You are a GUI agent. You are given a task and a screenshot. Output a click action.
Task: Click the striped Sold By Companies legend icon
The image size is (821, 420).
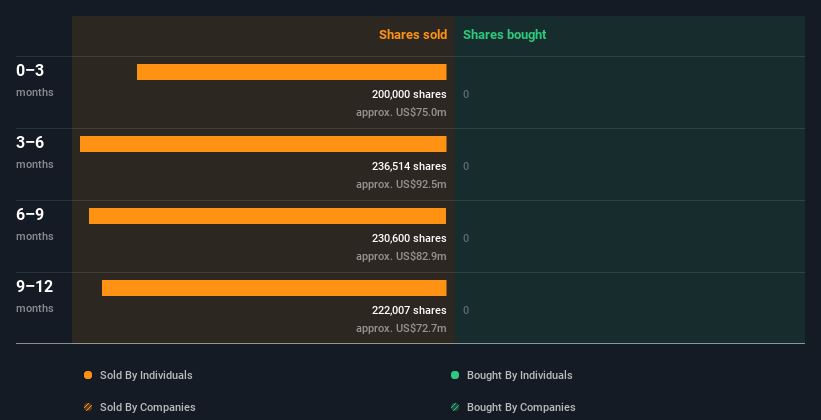(88, 407)
